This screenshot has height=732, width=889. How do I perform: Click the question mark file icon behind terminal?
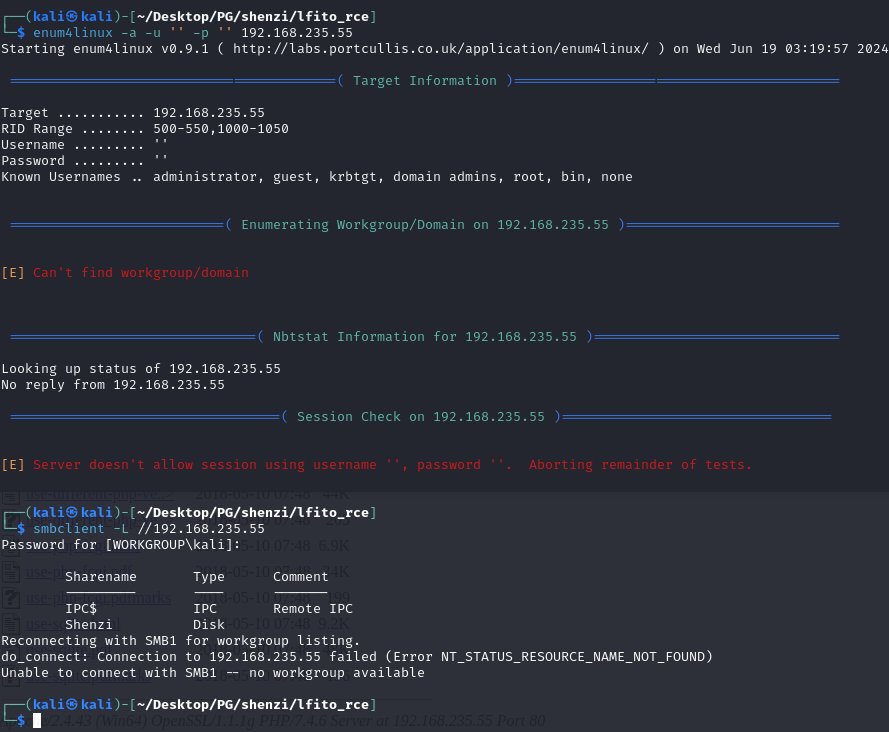click(11, 599)
